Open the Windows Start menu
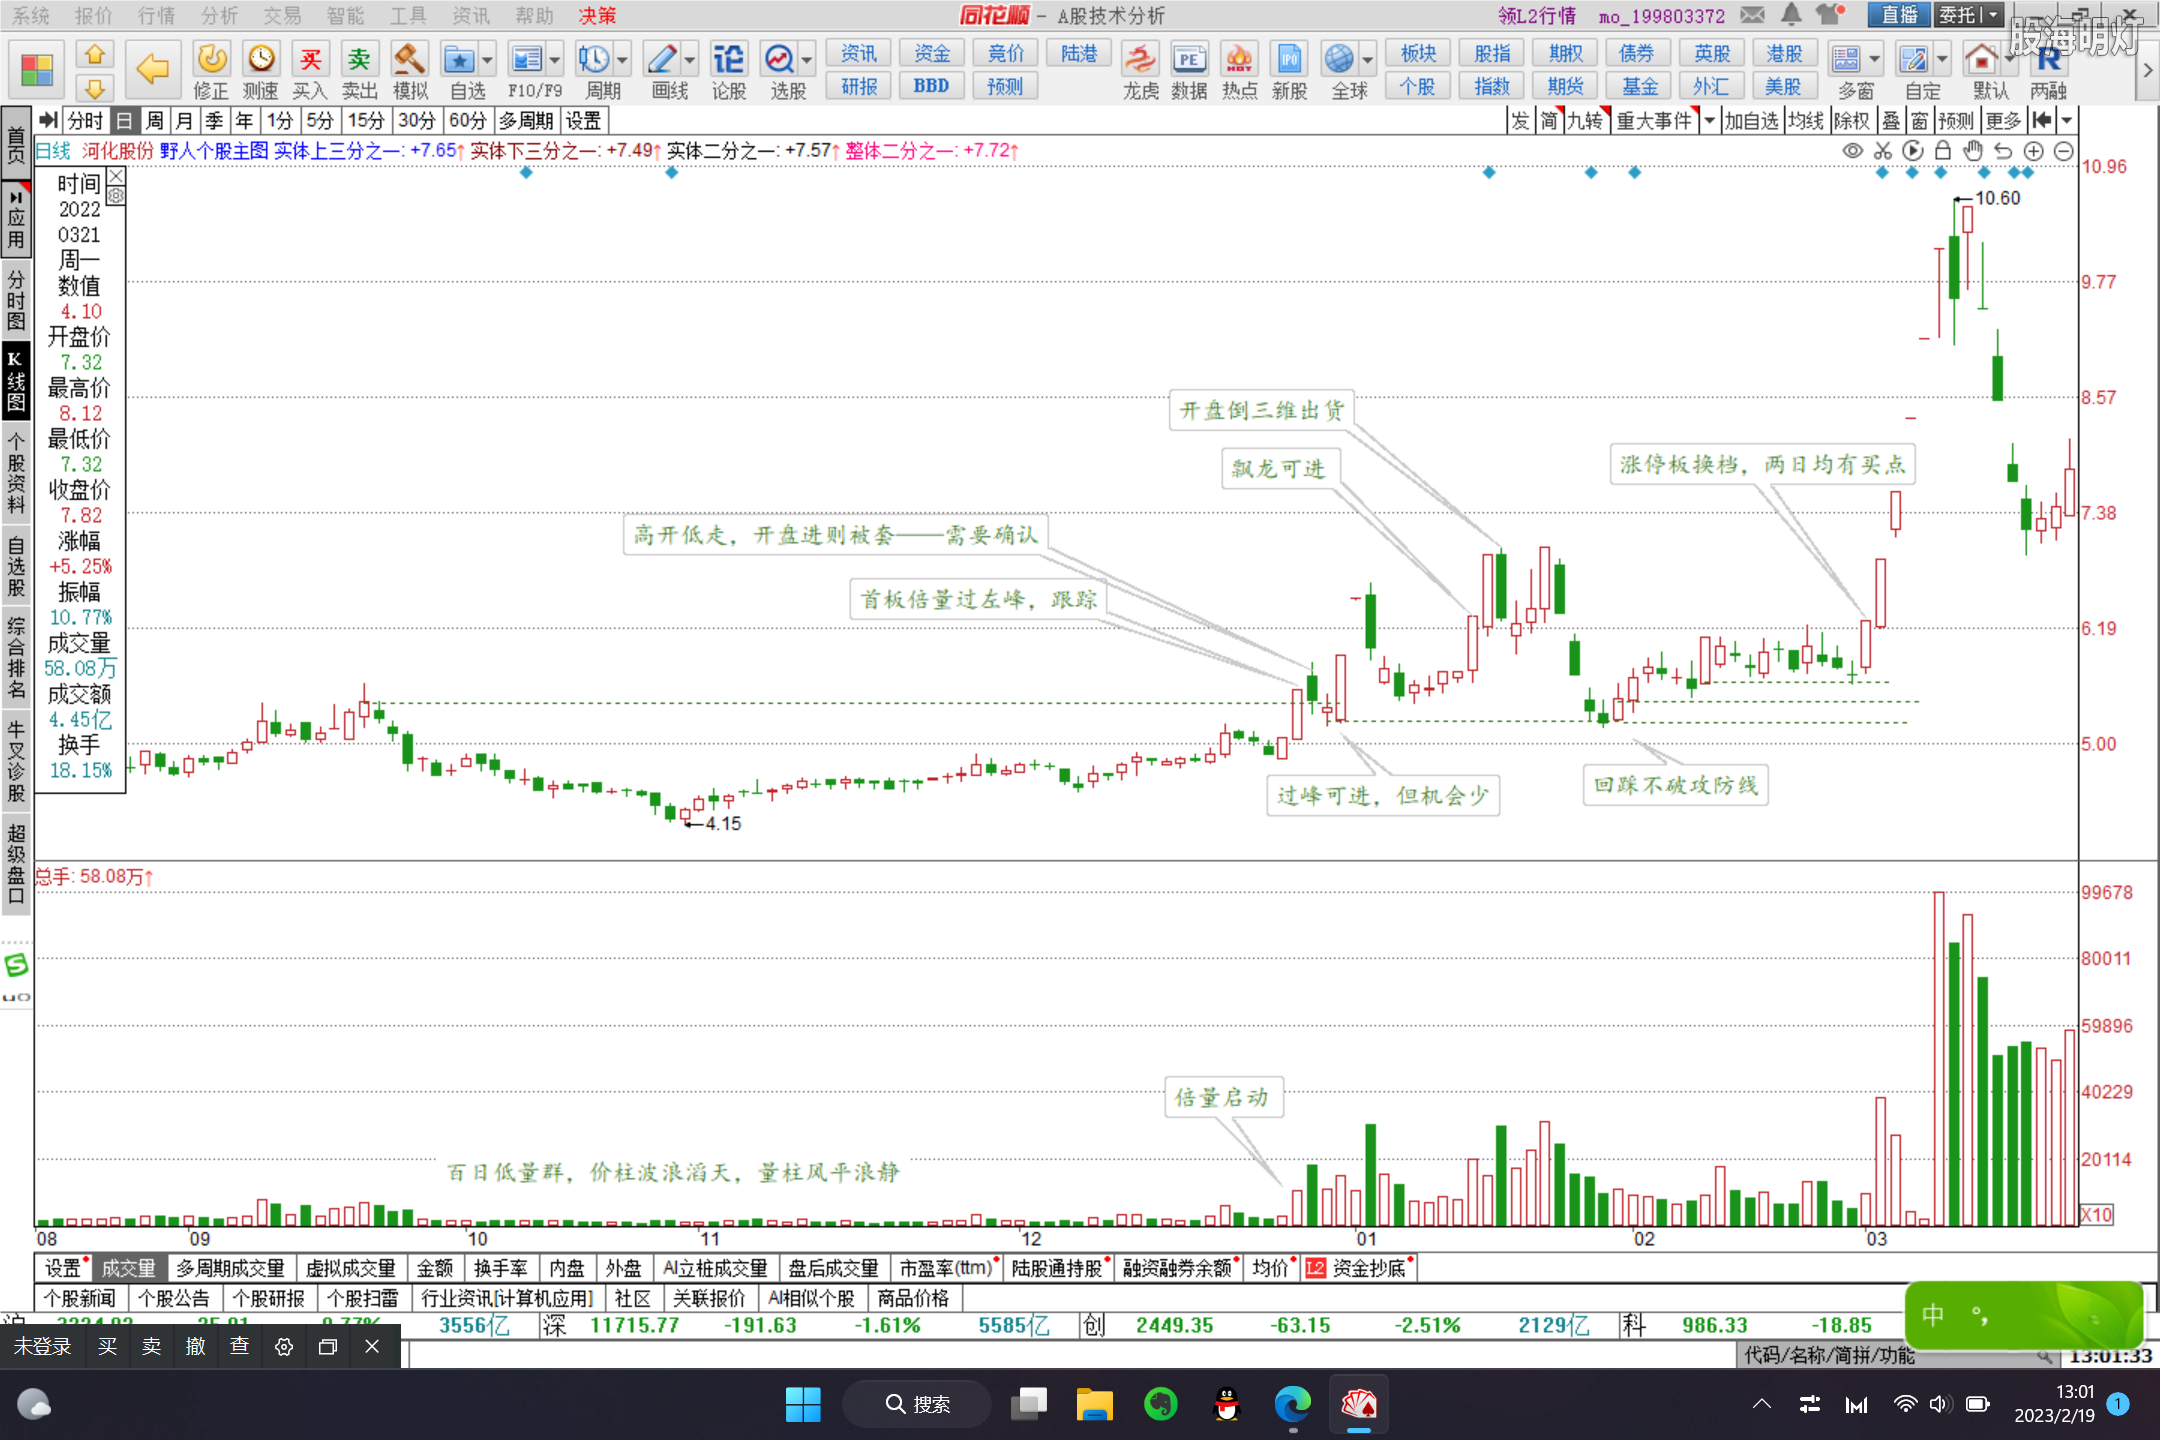Screen dimensions: 2160x1440 [802, 1405]
